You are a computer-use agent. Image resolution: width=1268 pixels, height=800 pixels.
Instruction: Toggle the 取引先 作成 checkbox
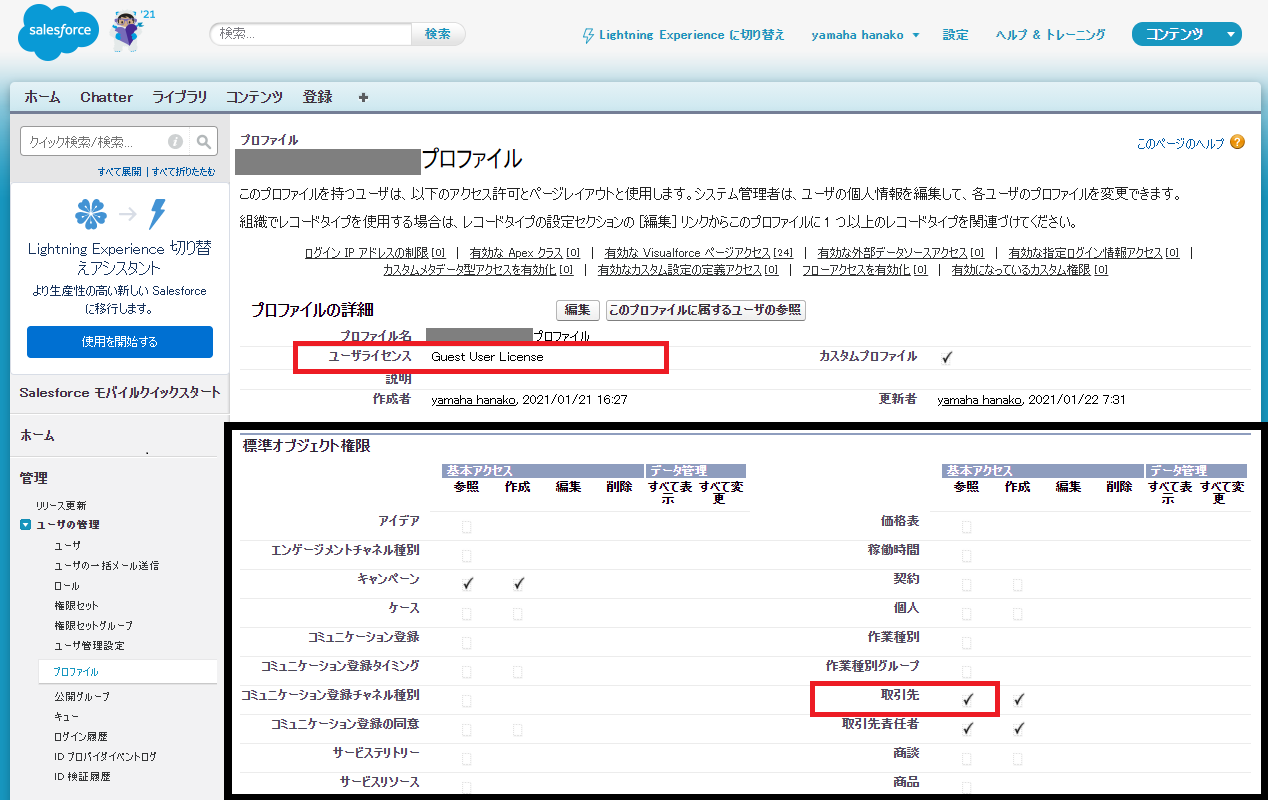[1018, 700]
